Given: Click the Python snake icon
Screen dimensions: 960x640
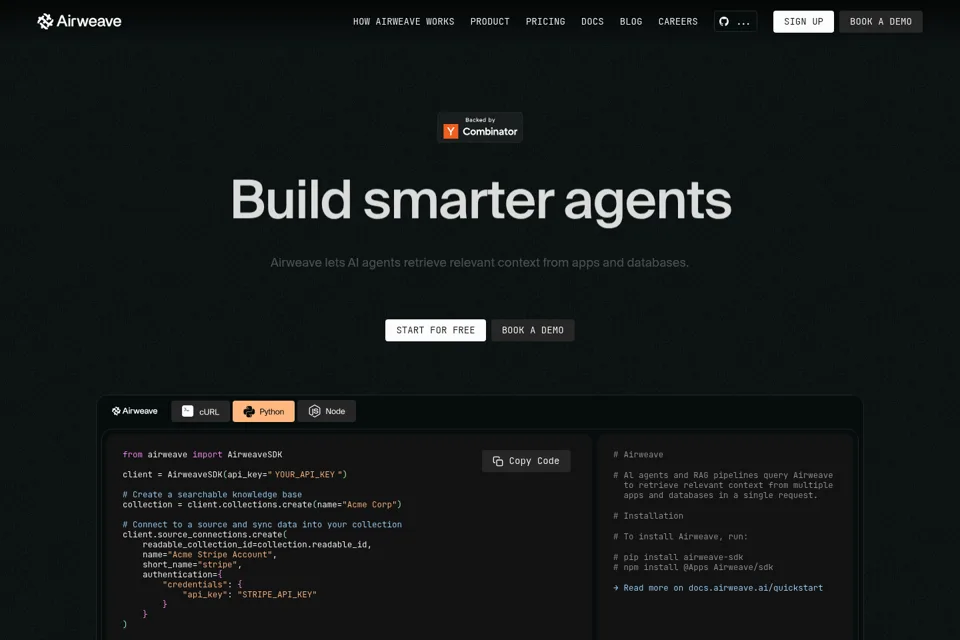Looking at the screenshot, I should [249, 412].
